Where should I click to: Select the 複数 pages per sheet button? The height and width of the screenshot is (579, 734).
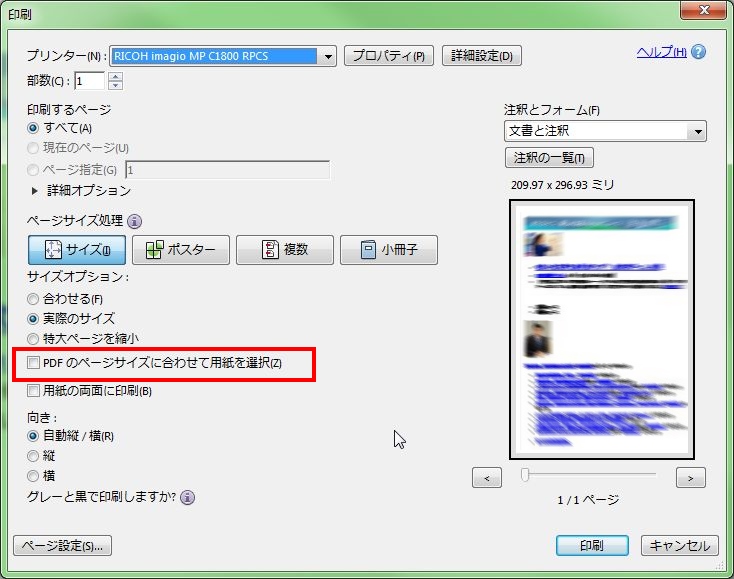click(284, 250)
